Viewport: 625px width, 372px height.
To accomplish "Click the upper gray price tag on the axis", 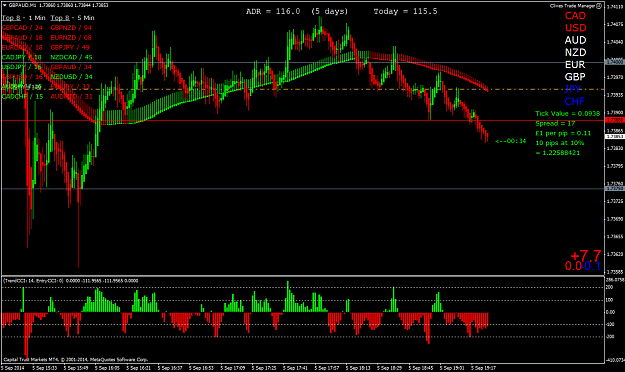I will point(615,62).
